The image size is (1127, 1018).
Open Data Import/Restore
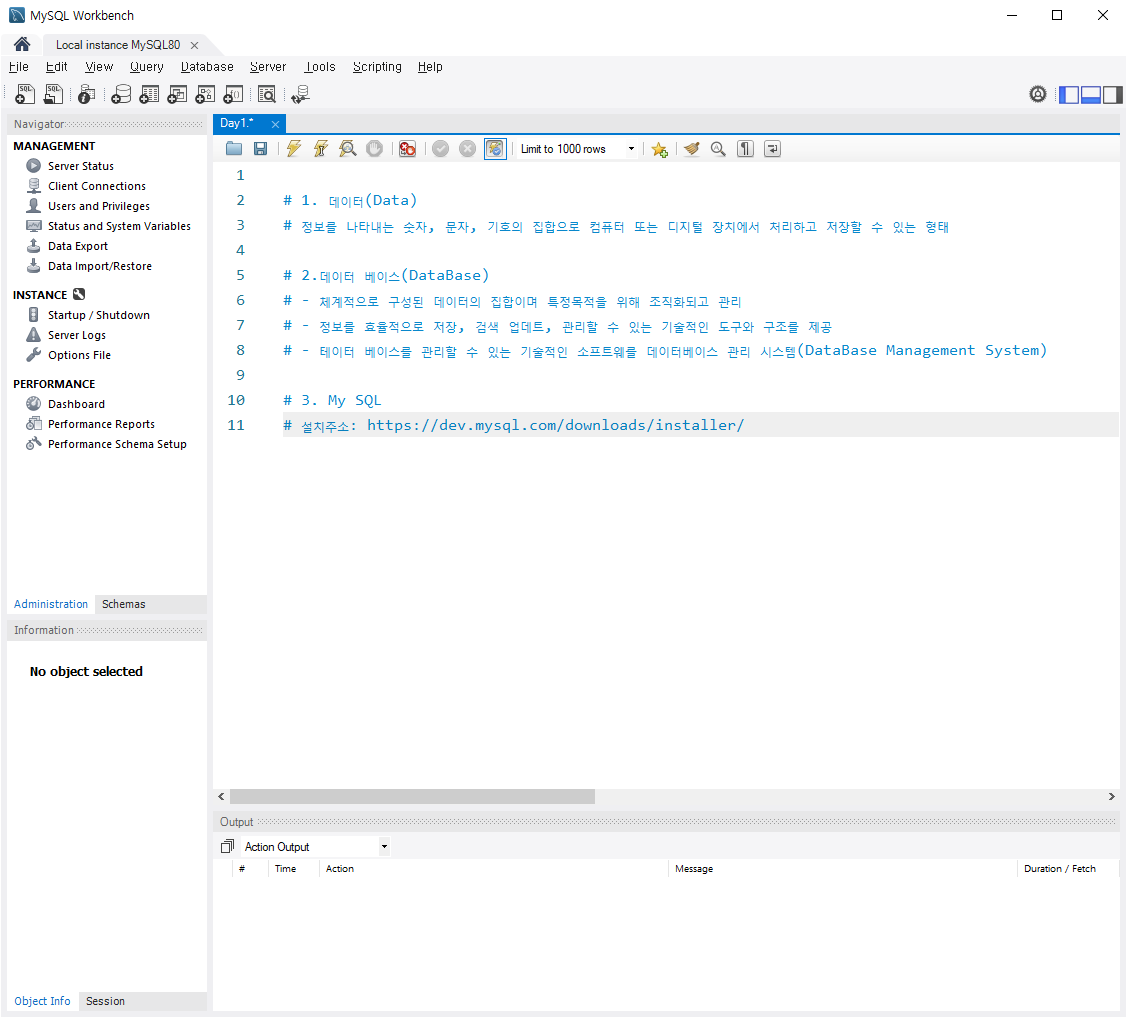coord(100,266)
